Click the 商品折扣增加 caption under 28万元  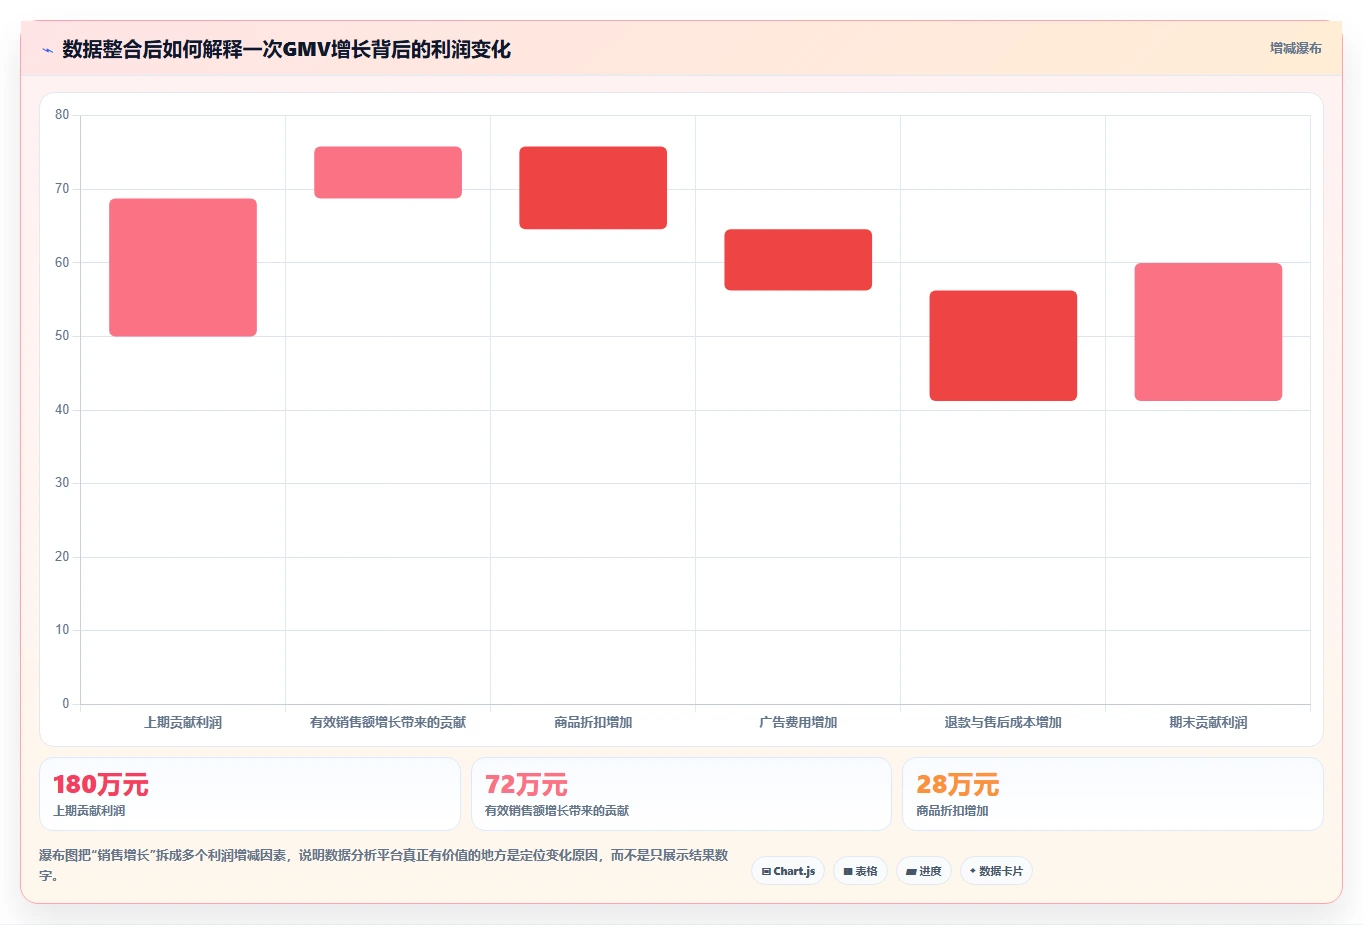(952, 811)
